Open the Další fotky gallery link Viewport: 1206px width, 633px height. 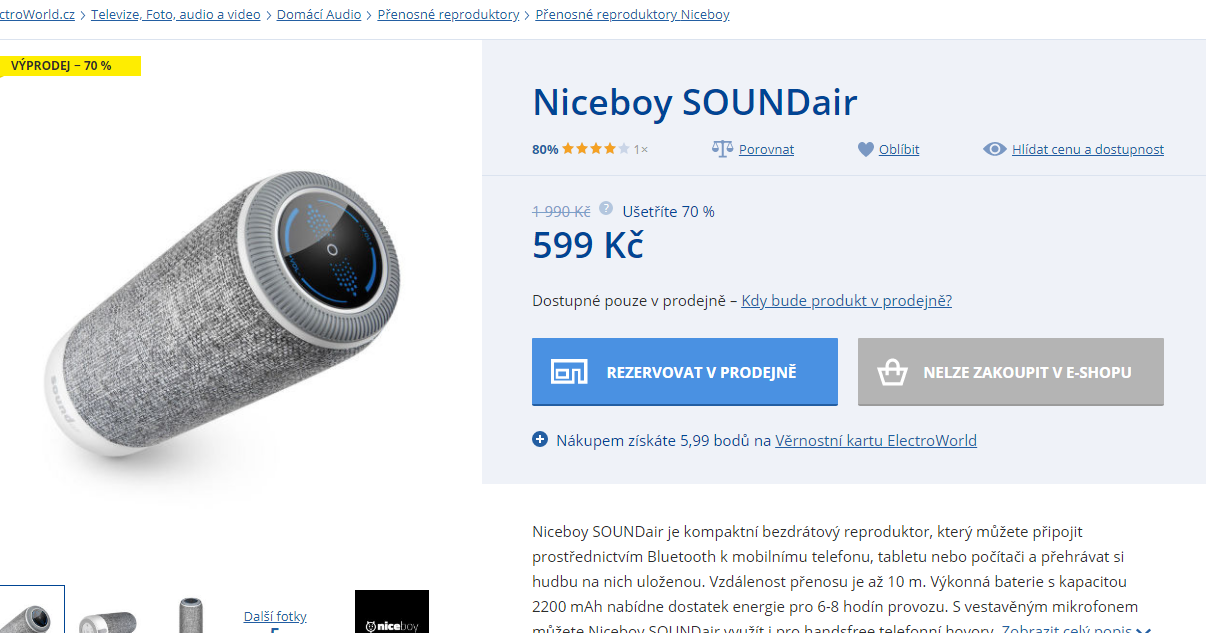pyautogui.click(x=275, y=617)
